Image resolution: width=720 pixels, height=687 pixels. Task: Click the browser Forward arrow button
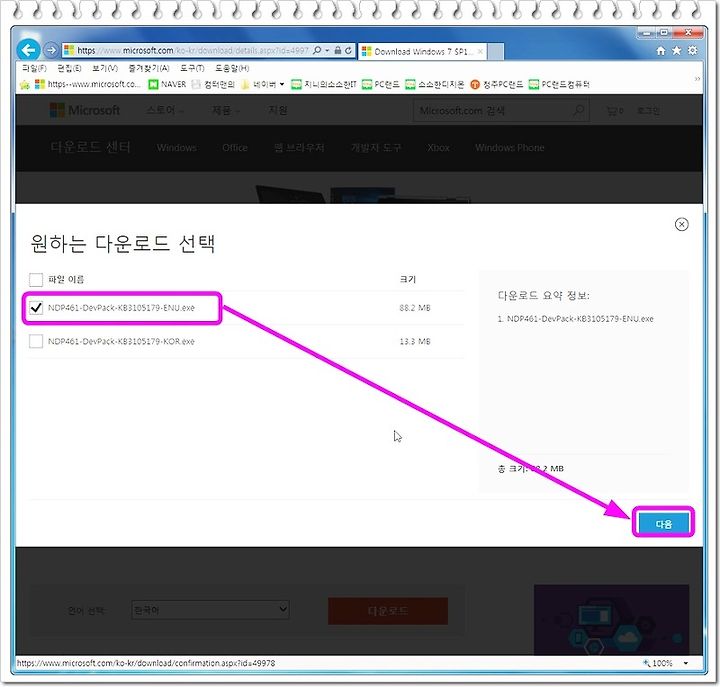coord(51,50)
